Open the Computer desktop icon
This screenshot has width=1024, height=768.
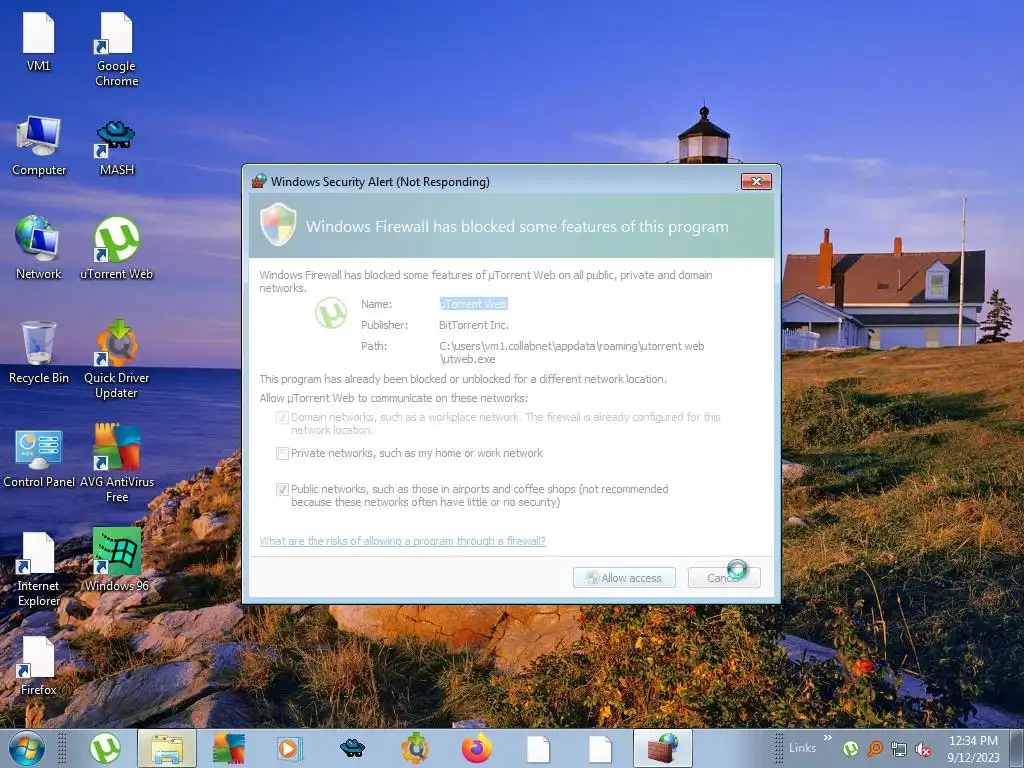39,146
